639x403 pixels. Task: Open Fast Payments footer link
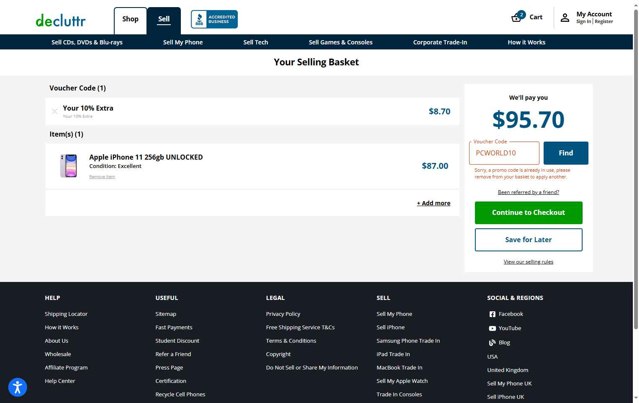174,327
